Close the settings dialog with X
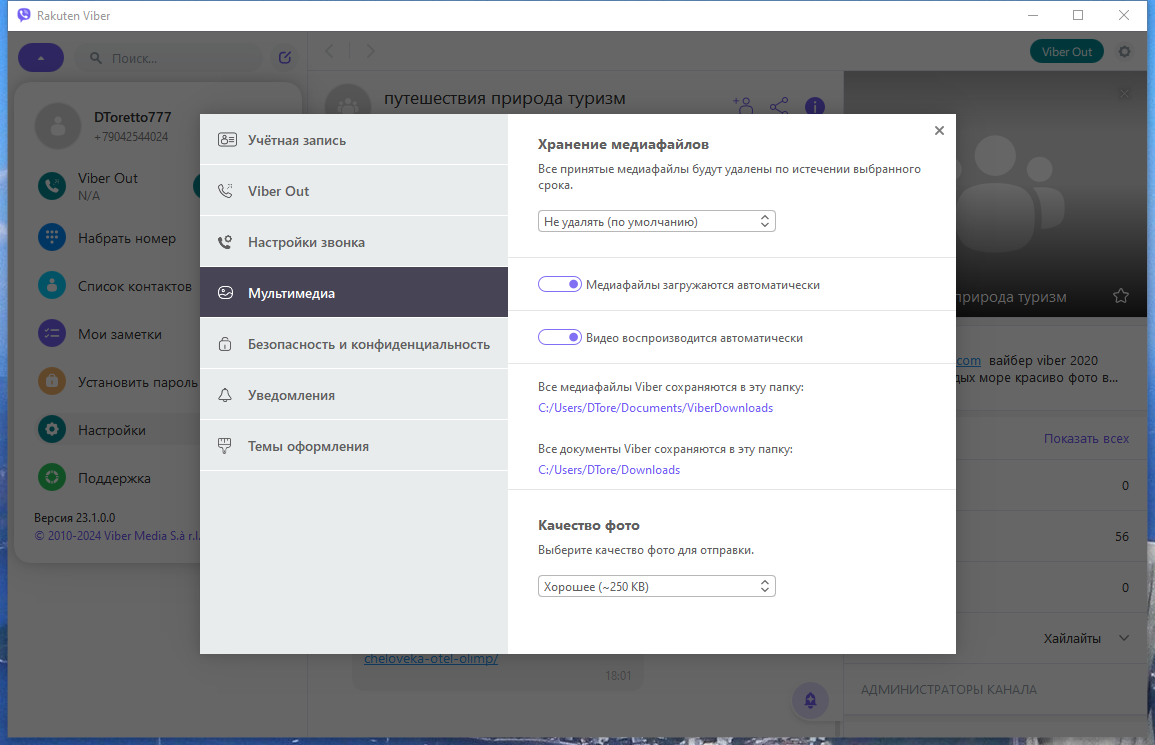1155x745 pixels. [x=939, y=130]
